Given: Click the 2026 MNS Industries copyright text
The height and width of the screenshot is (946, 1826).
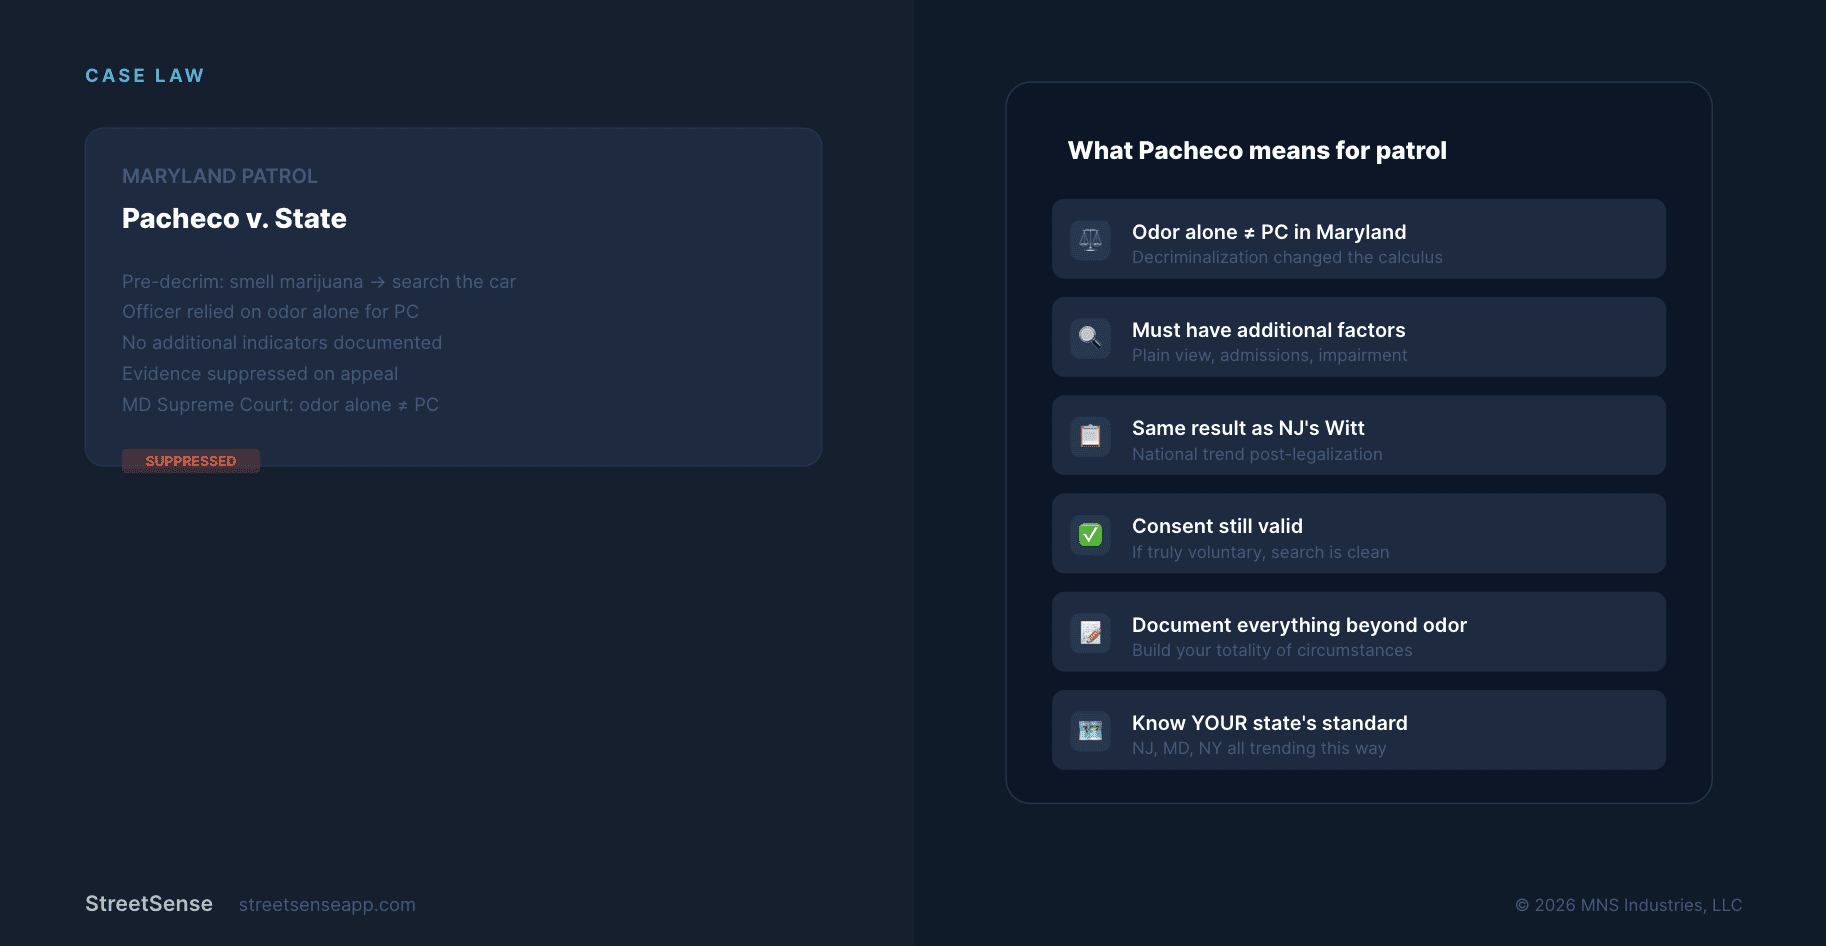Looking at the screenshot, I should (1628, 905).
